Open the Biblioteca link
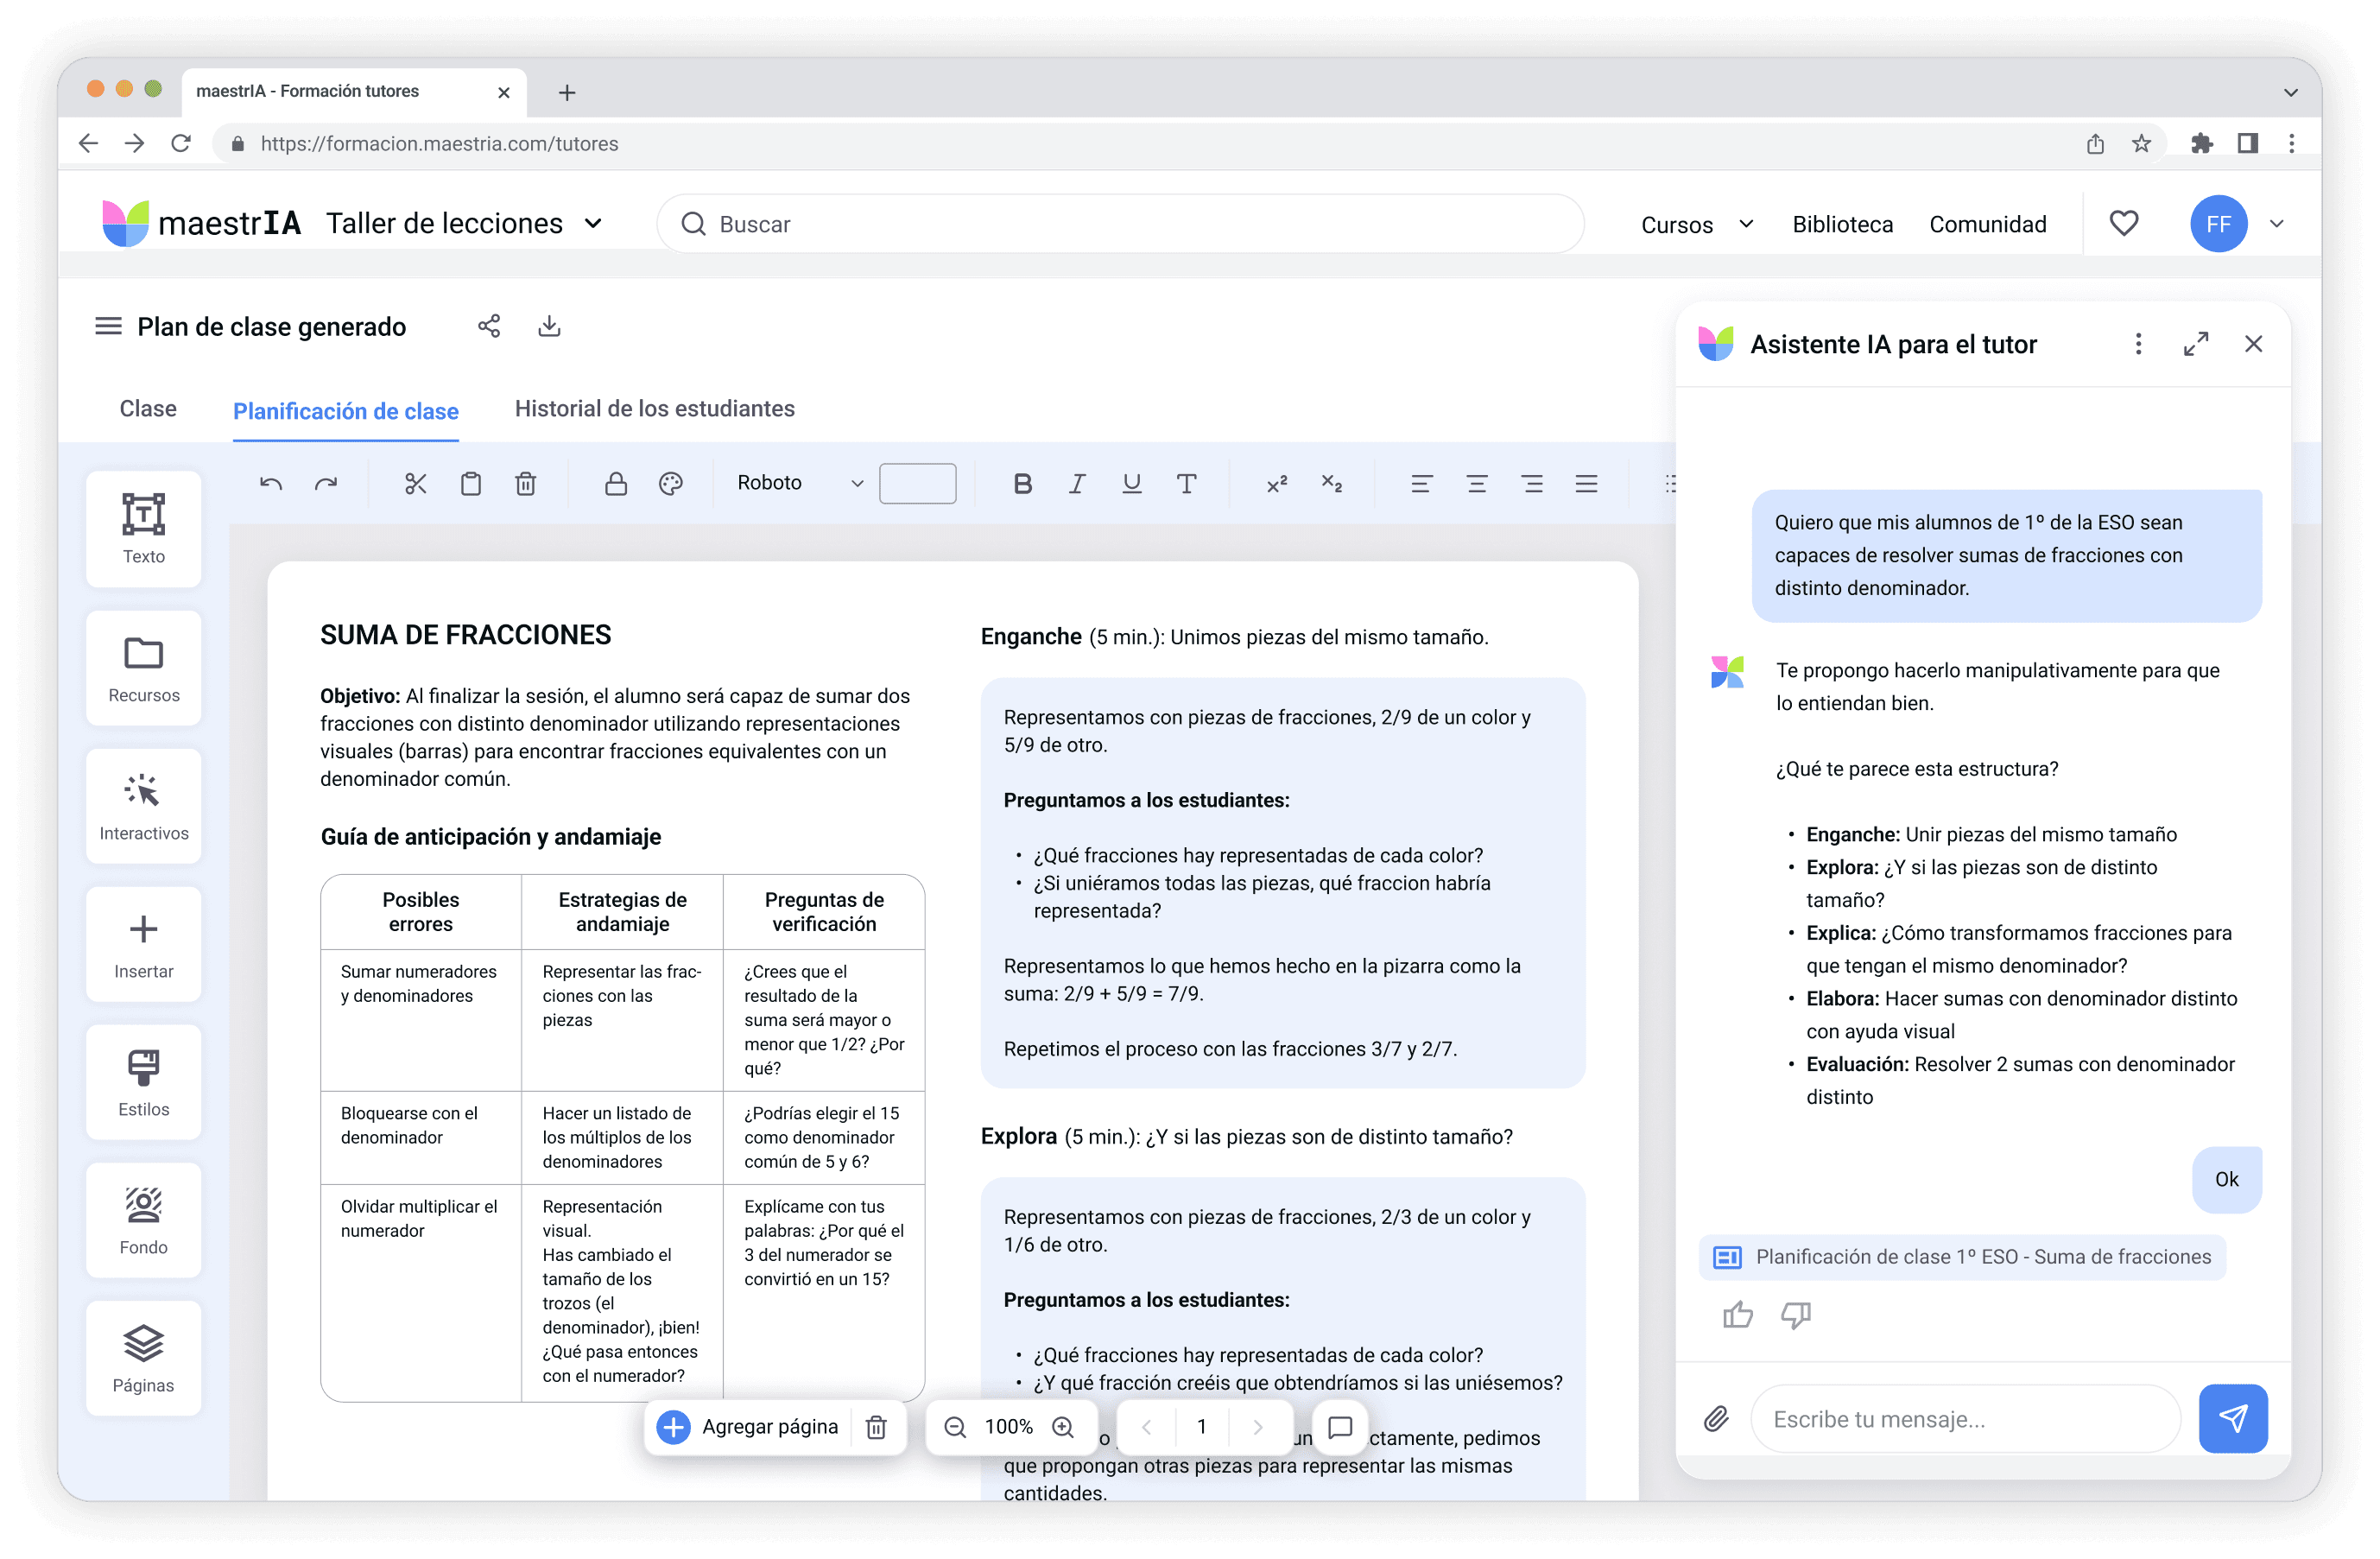The height and width of the screenshot is (1559, 2380). coord(1842,224)
